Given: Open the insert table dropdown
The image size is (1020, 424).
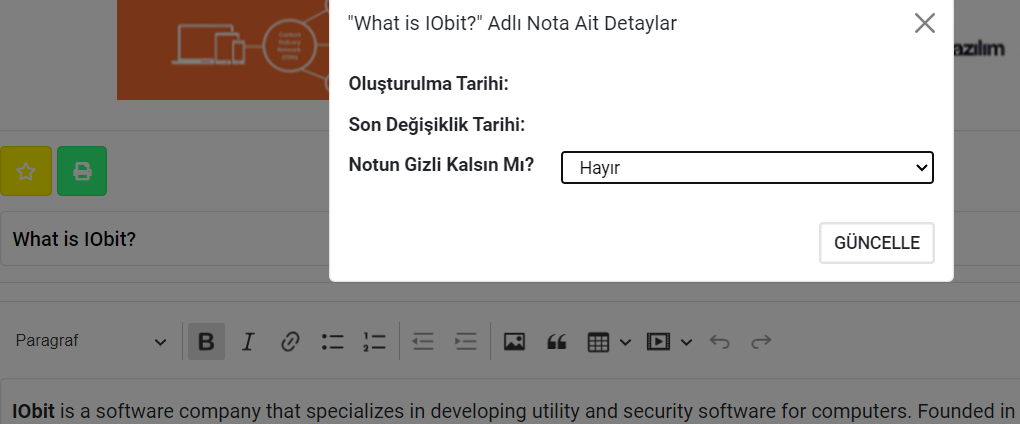Looking at the screenshot, I should 608,342.
